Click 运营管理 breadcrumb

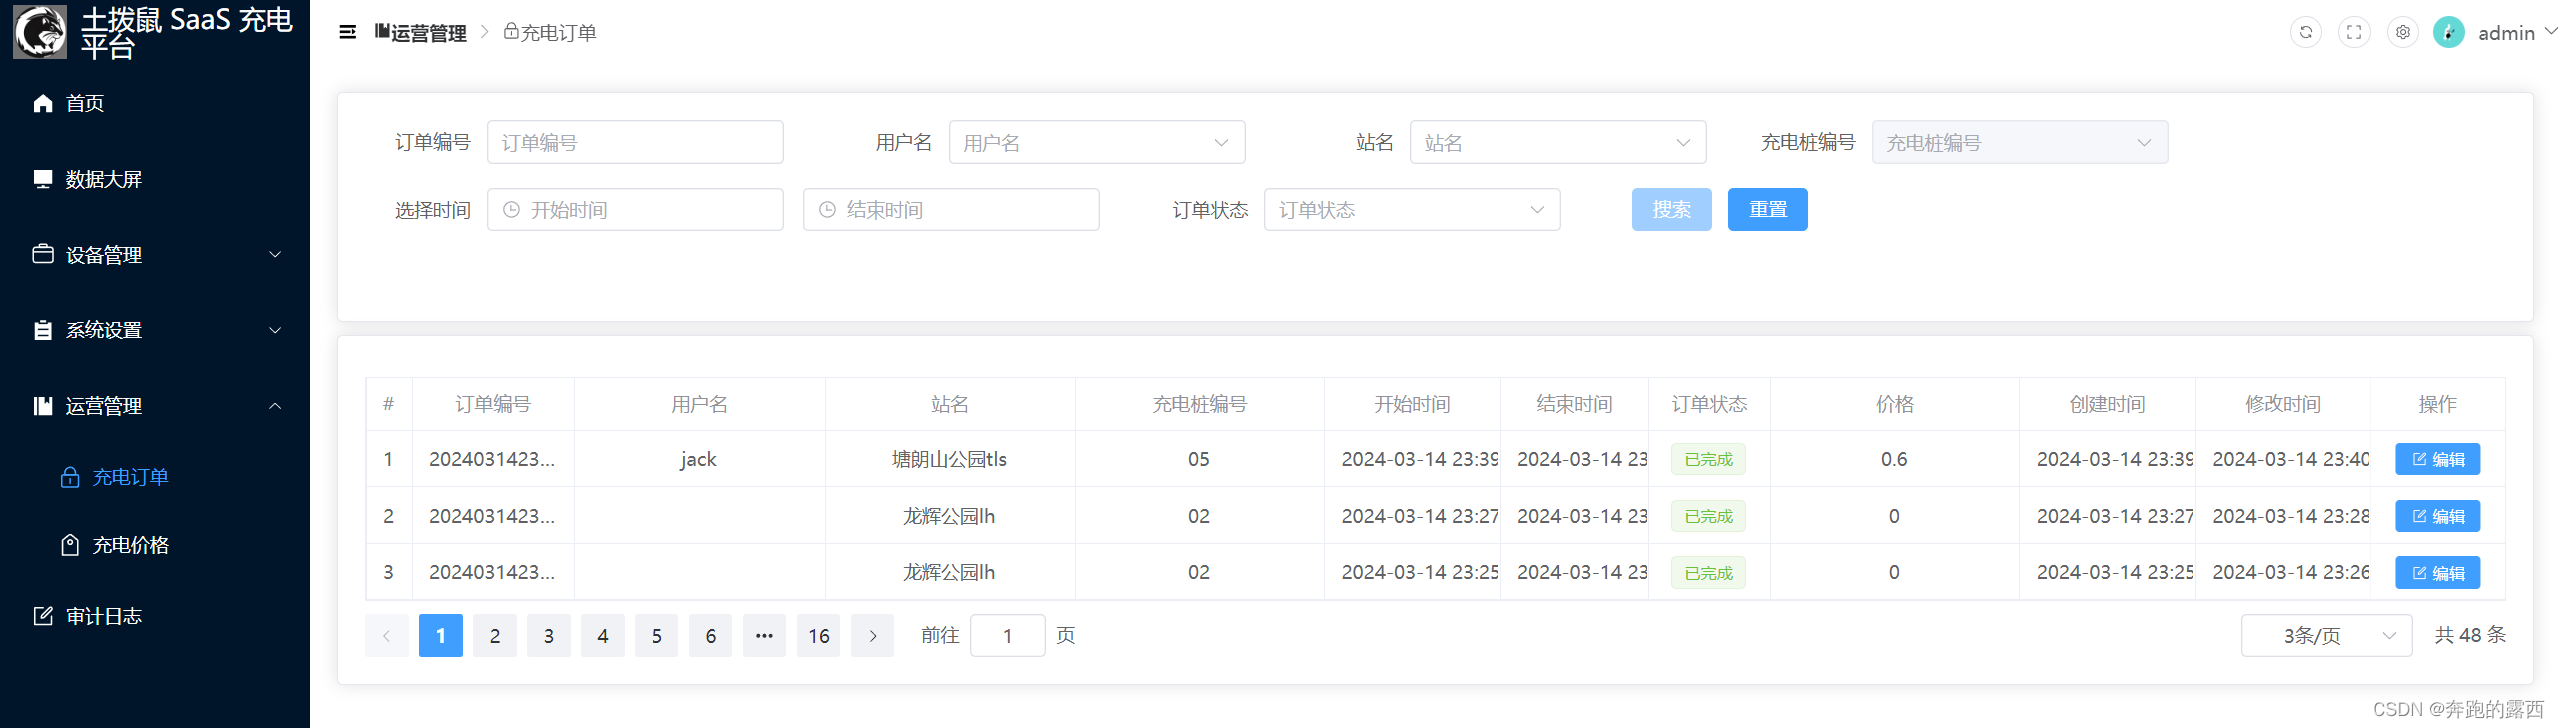(x=421, y=33)
